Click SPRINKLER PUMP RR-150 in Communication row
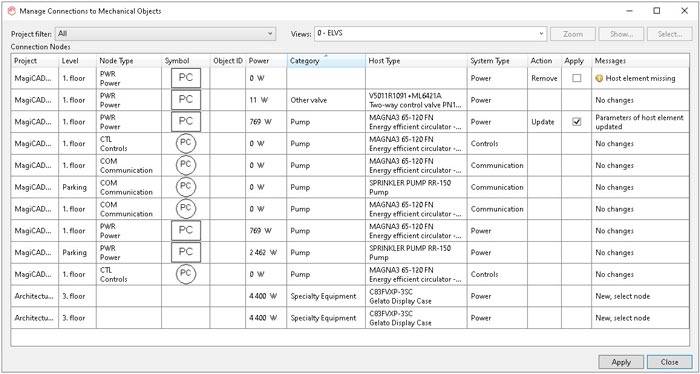The height and width of the screenshot is (374, 700). pyautogui.click(x=410, y=183)
